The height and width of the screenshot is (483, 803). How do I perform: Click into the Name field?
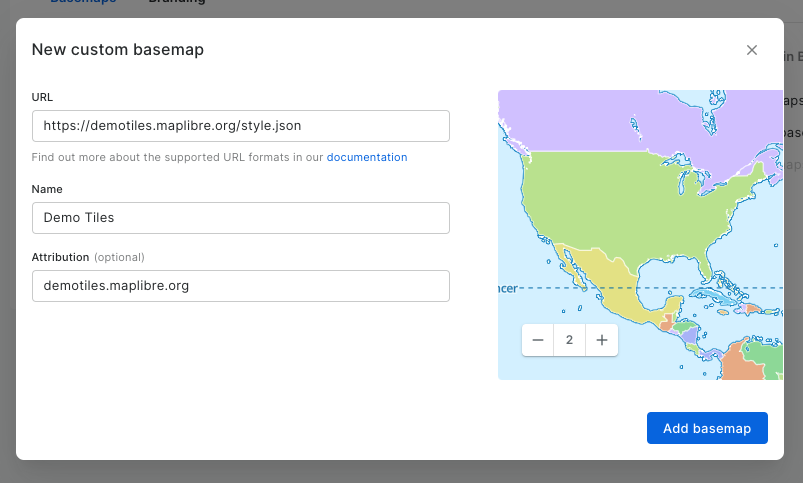pos(240,218)
